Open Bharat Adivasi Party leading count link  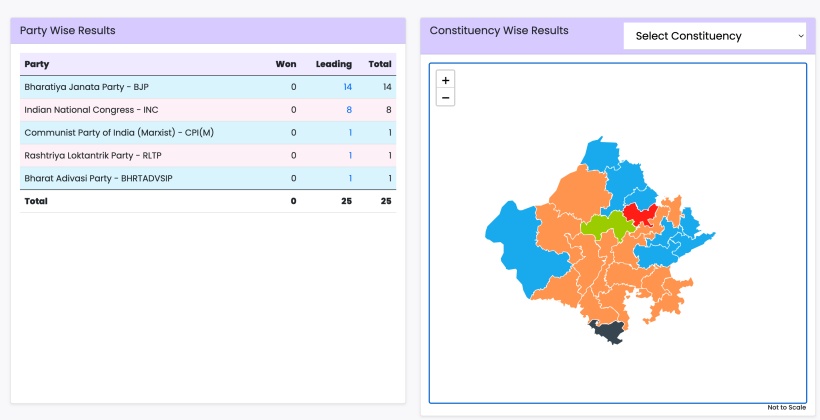pos(350,179)
